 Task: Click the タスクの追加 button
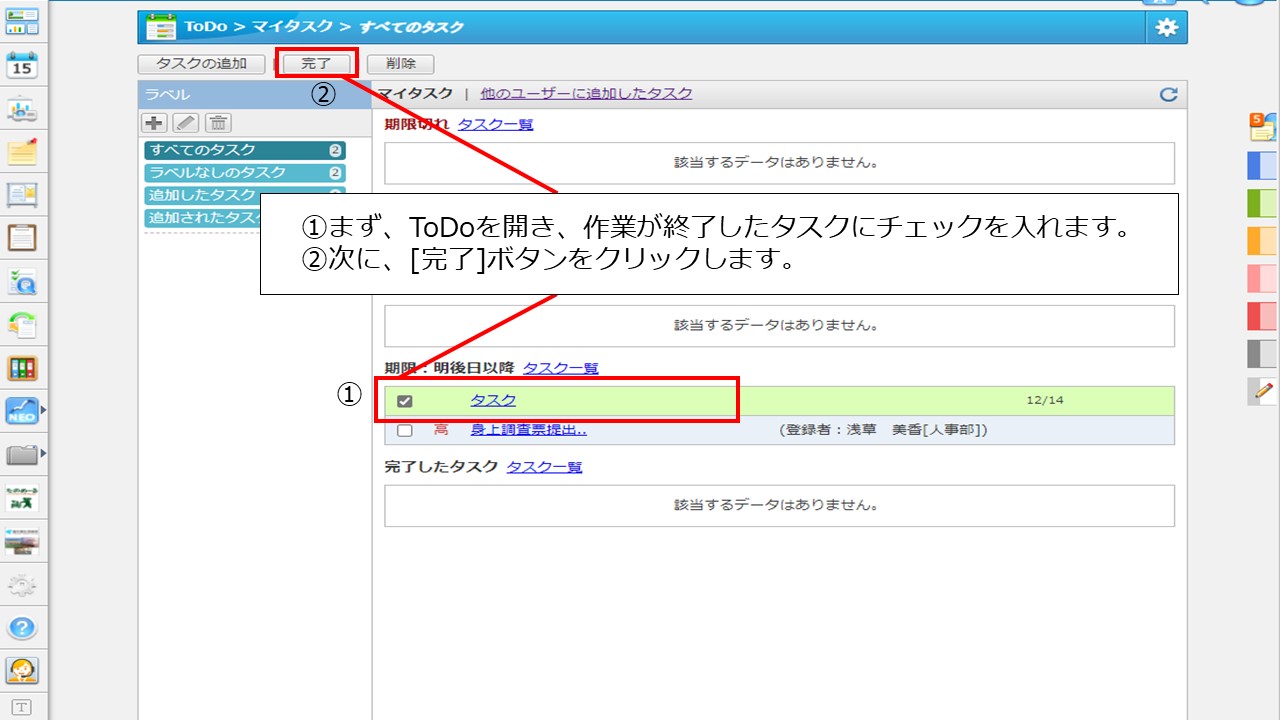(201, 64)
